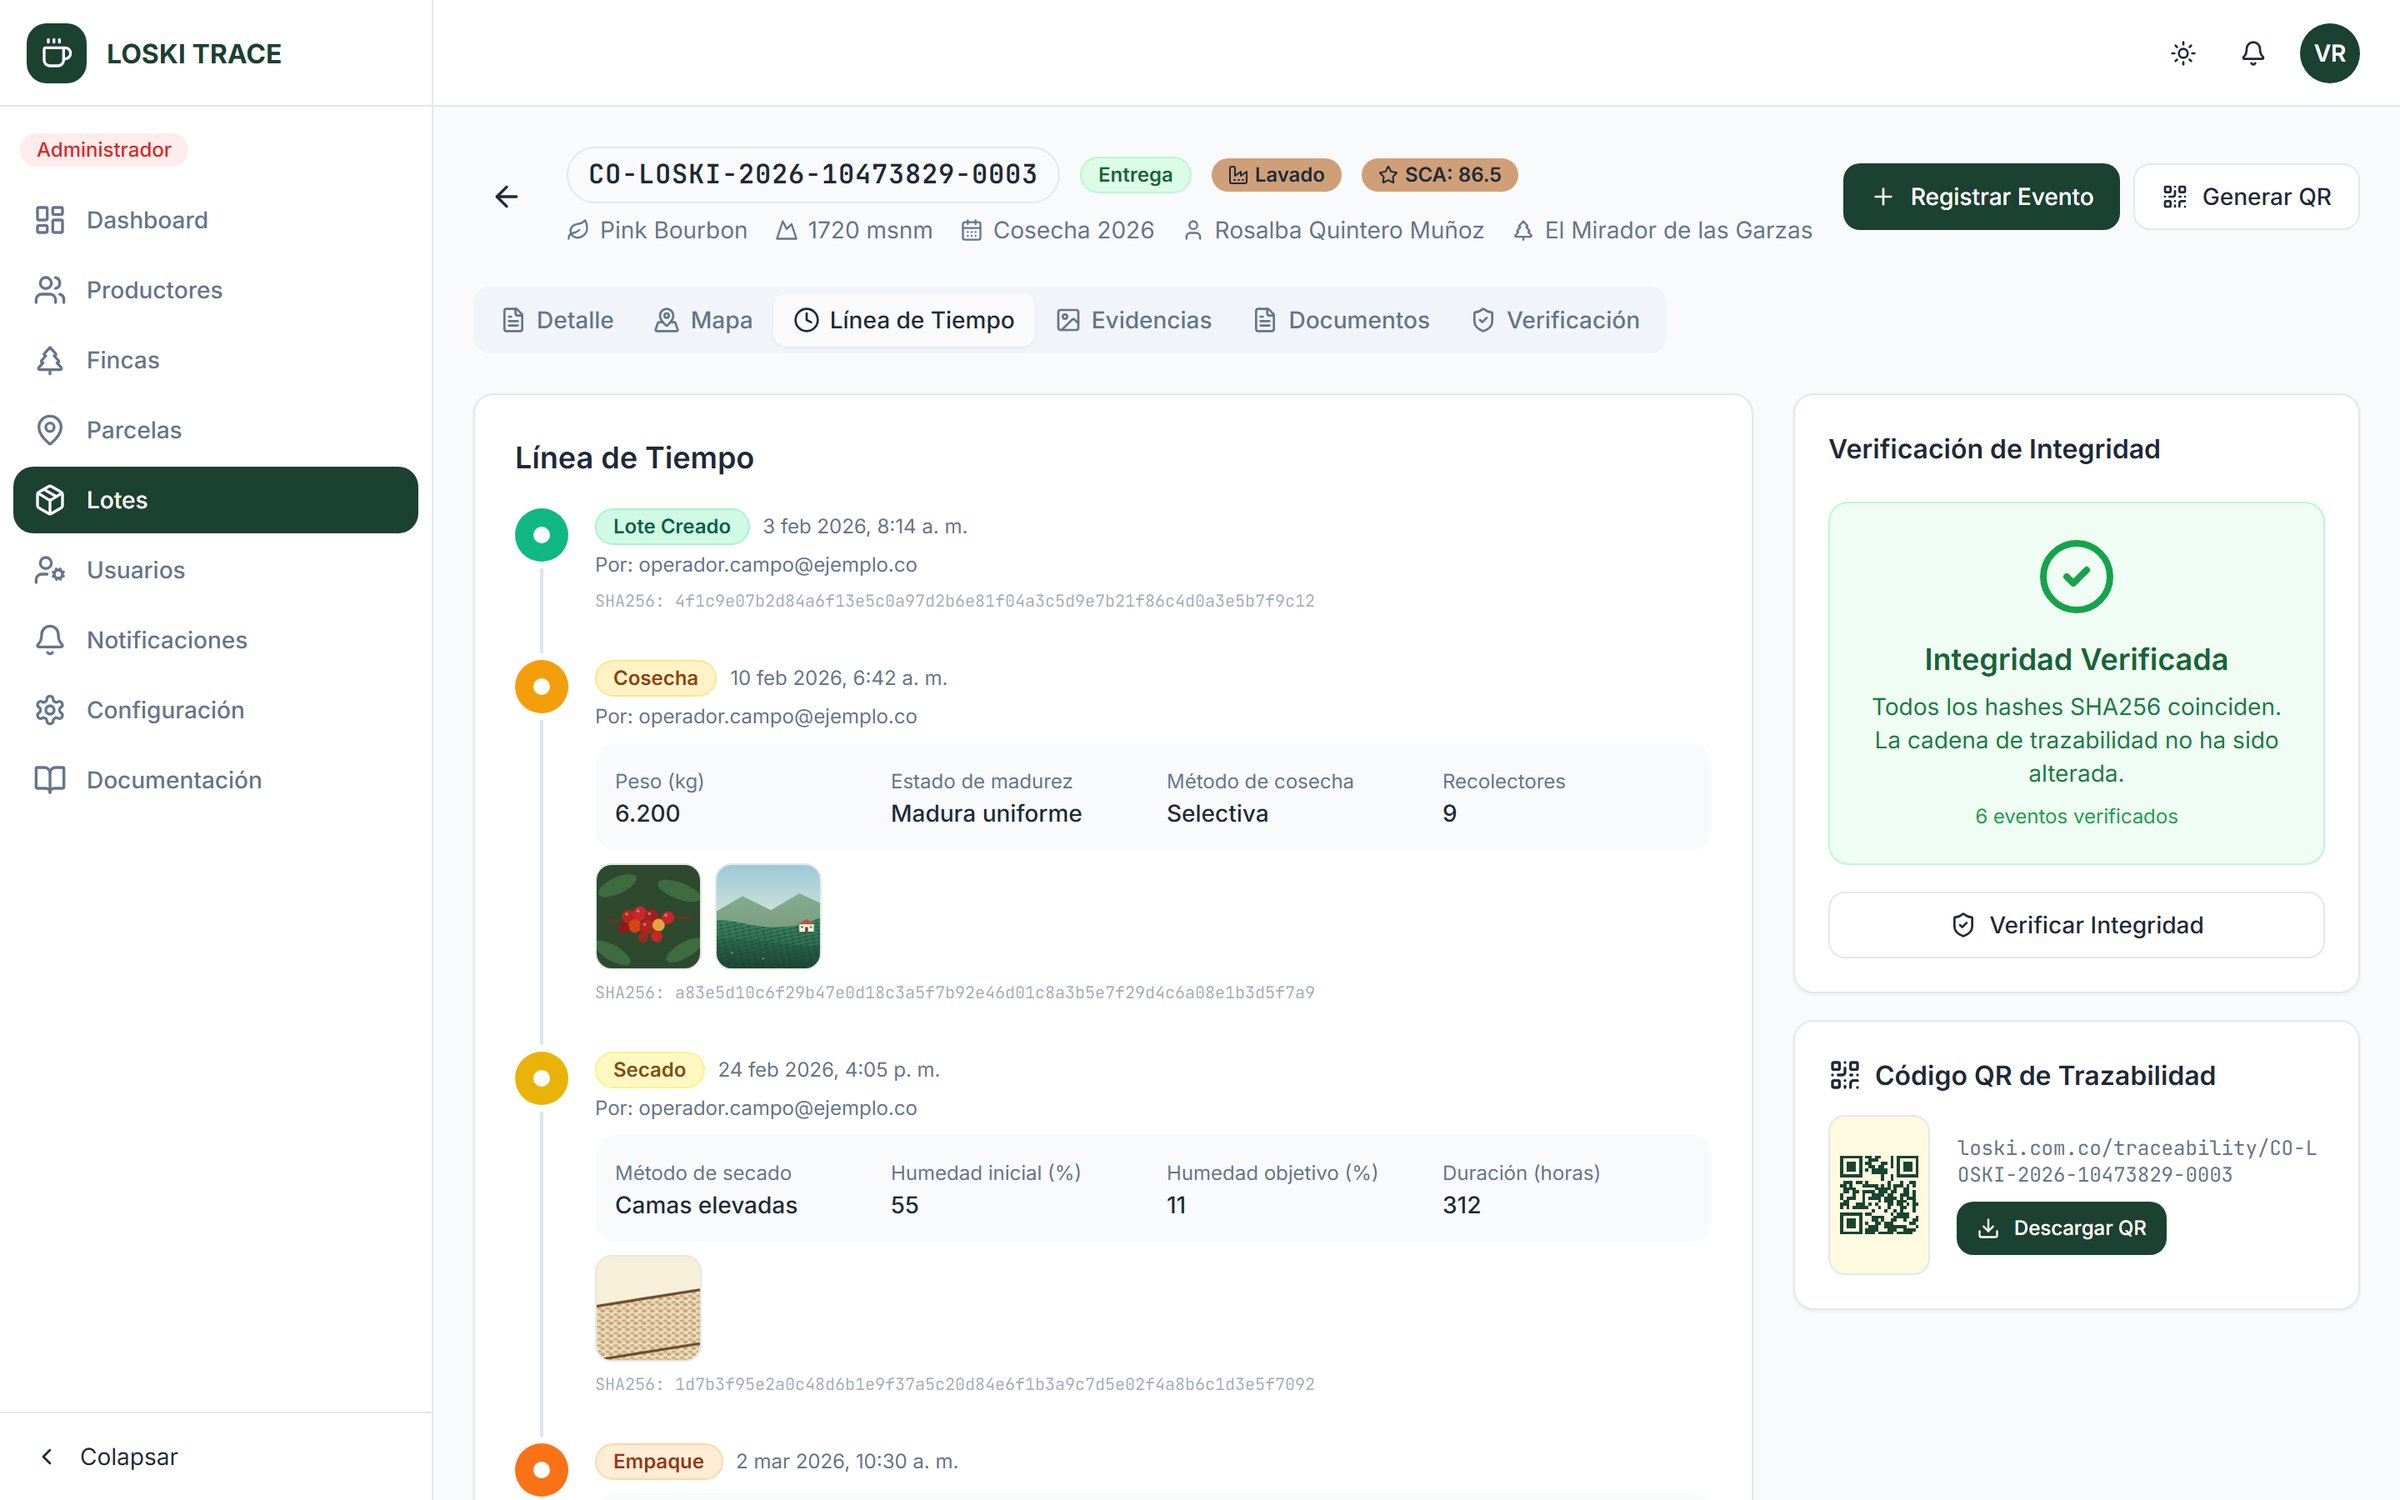Click the yellow Secado timeline marker
Viewport: 2400px width, 1500px height.
coord(542,1078)
